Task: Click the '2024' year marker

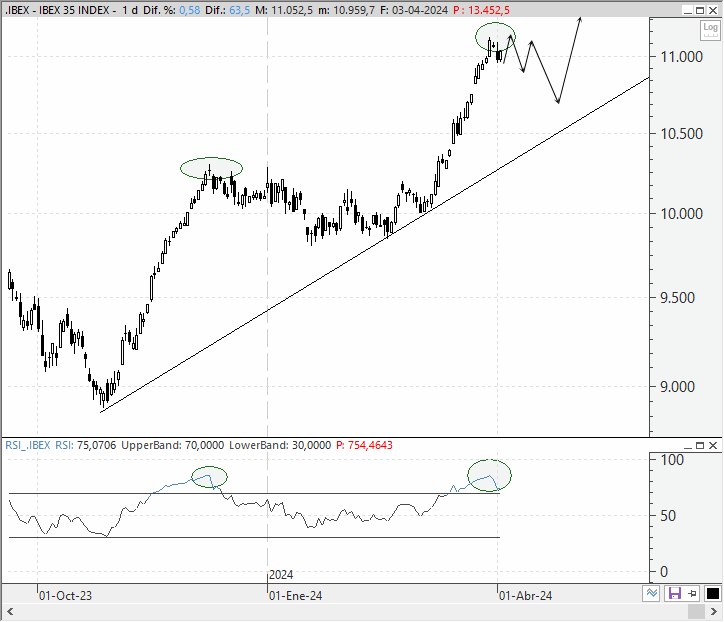Action: (x=281, y=575)
